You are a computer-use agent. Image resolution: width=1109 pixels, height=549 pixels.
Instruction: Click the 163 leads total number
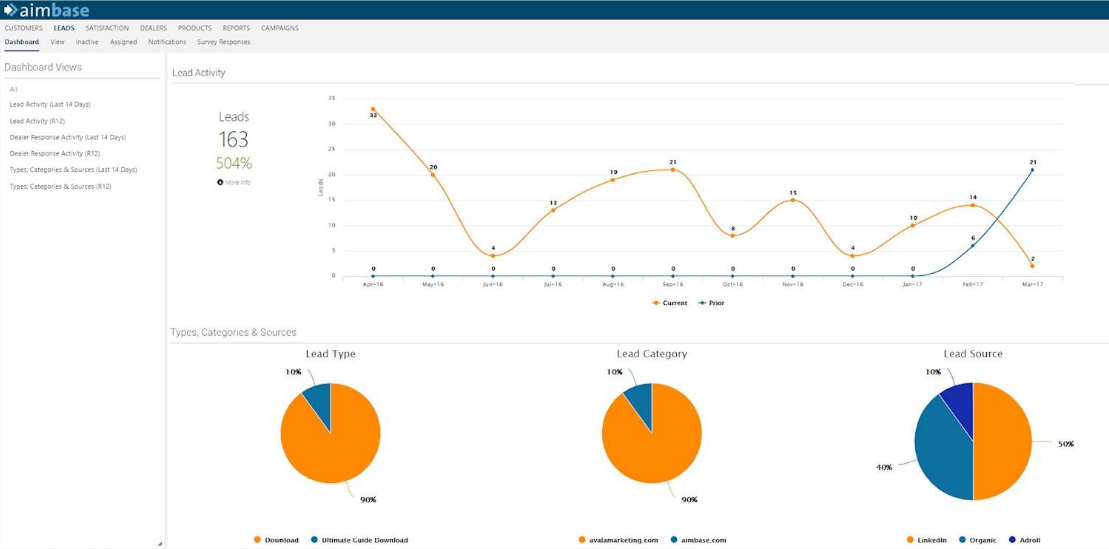pyautogui.click(x=233, y=139)
